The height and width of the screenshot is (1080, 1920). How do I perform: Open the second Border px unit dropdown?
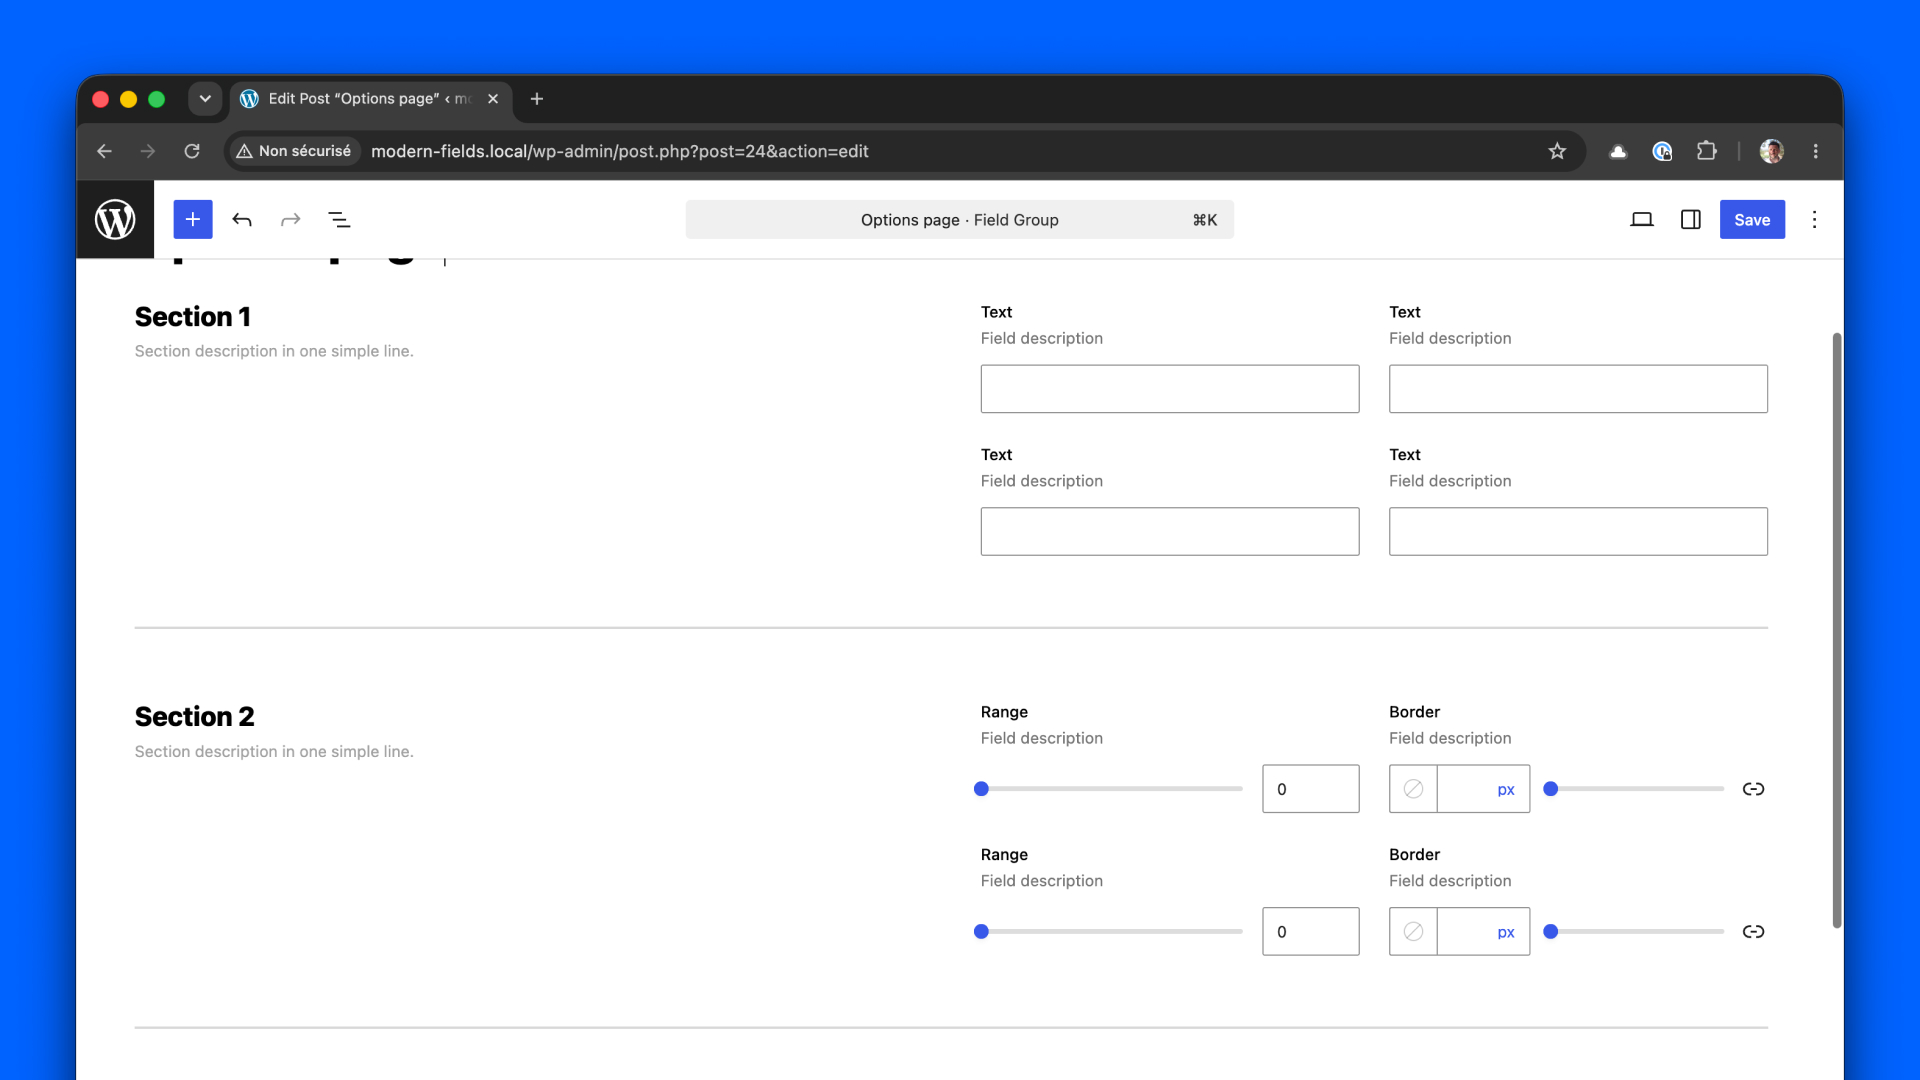1506,932
